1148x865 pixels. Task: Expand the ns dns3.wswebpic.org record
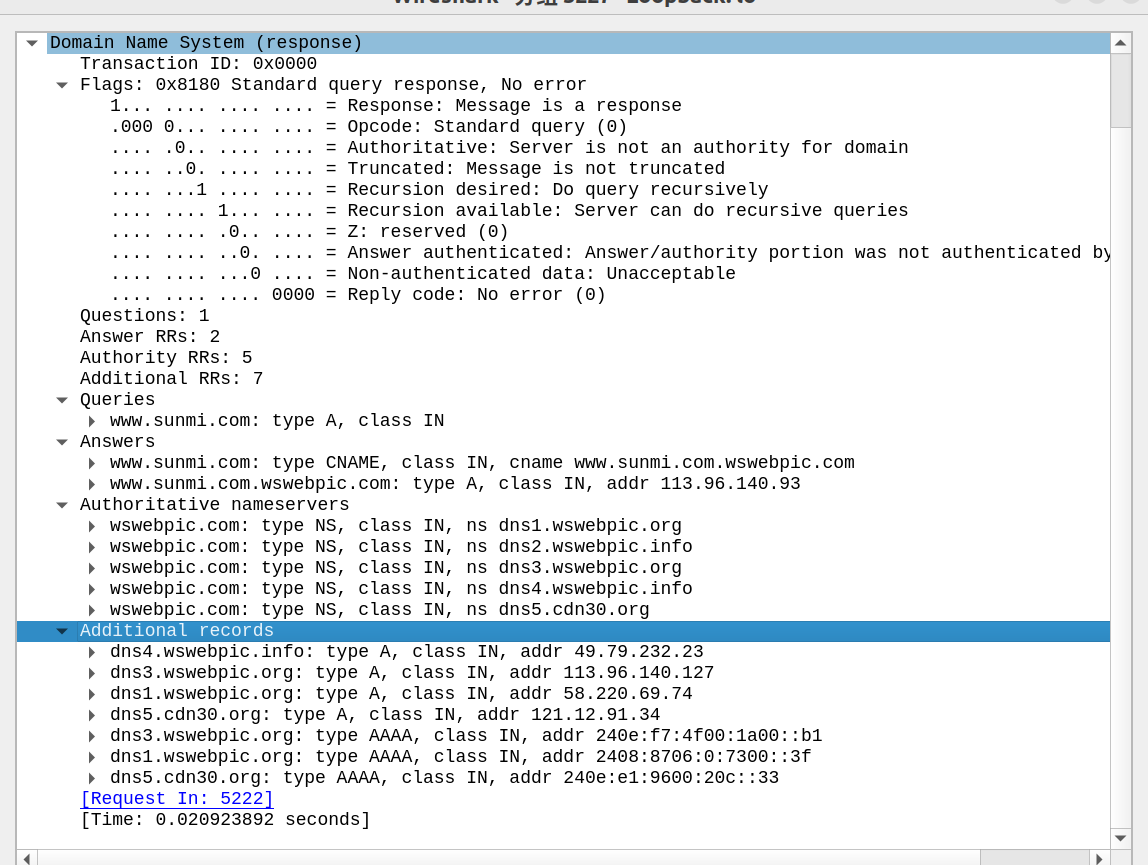(x=92, y=568)
